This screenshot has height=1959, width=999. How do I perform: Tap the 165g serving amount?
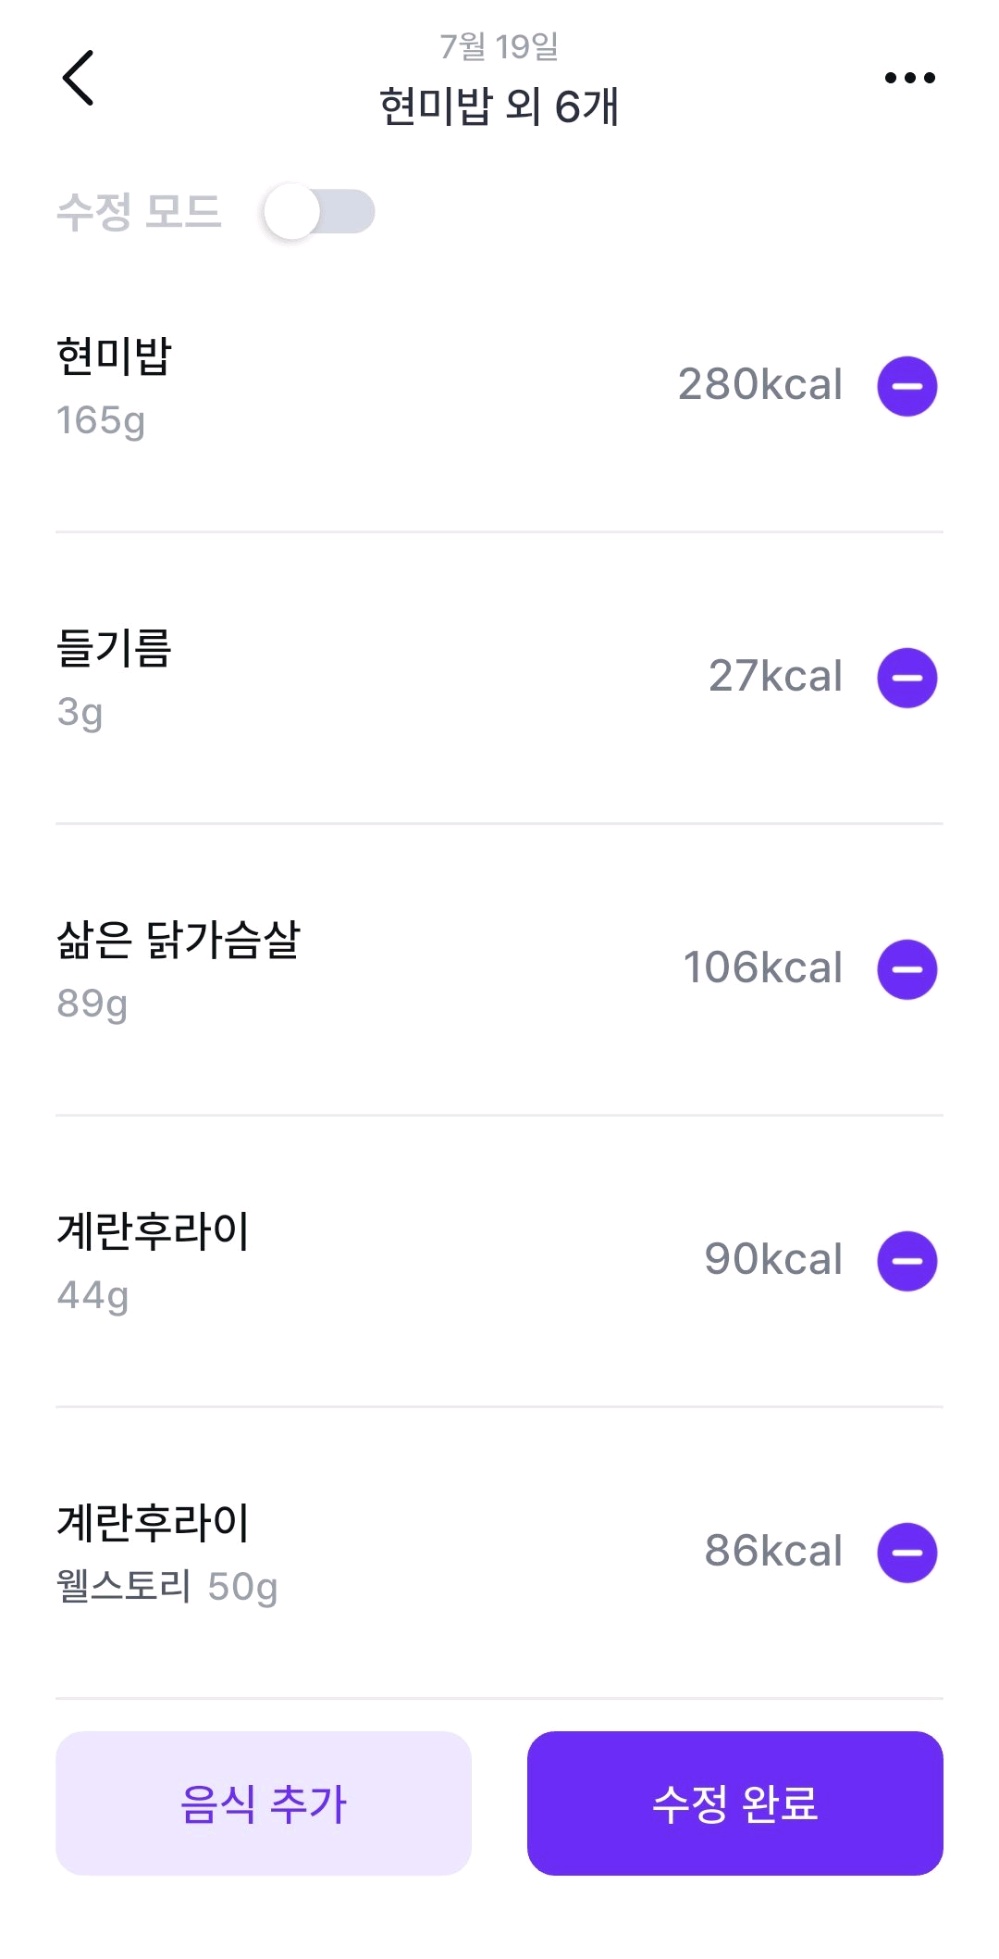101,421
